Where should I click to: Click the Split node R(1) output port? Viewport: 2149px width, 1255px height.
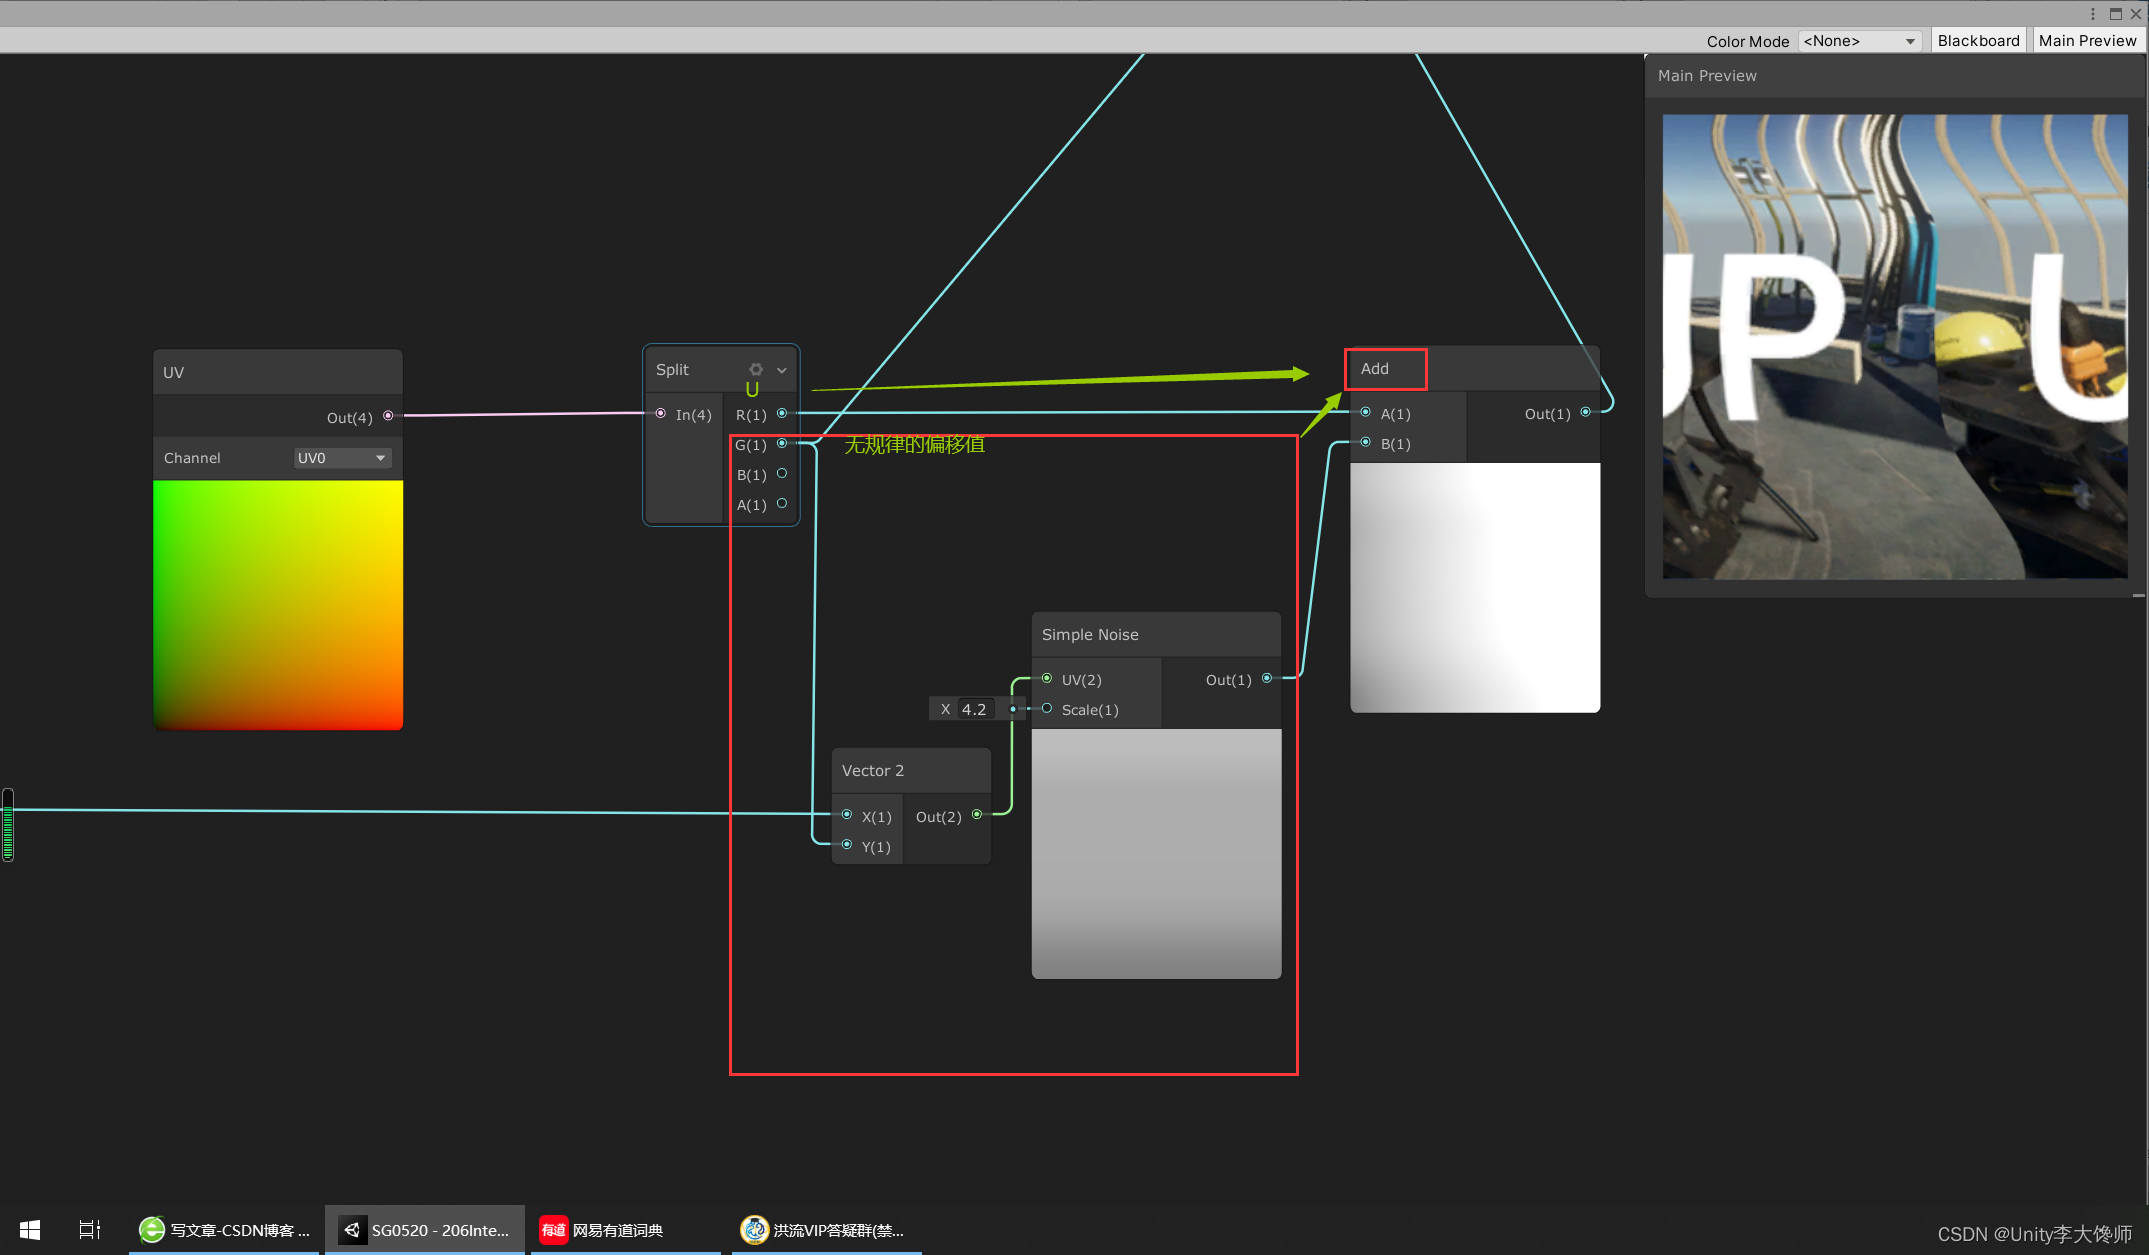[x=782, y=413]
